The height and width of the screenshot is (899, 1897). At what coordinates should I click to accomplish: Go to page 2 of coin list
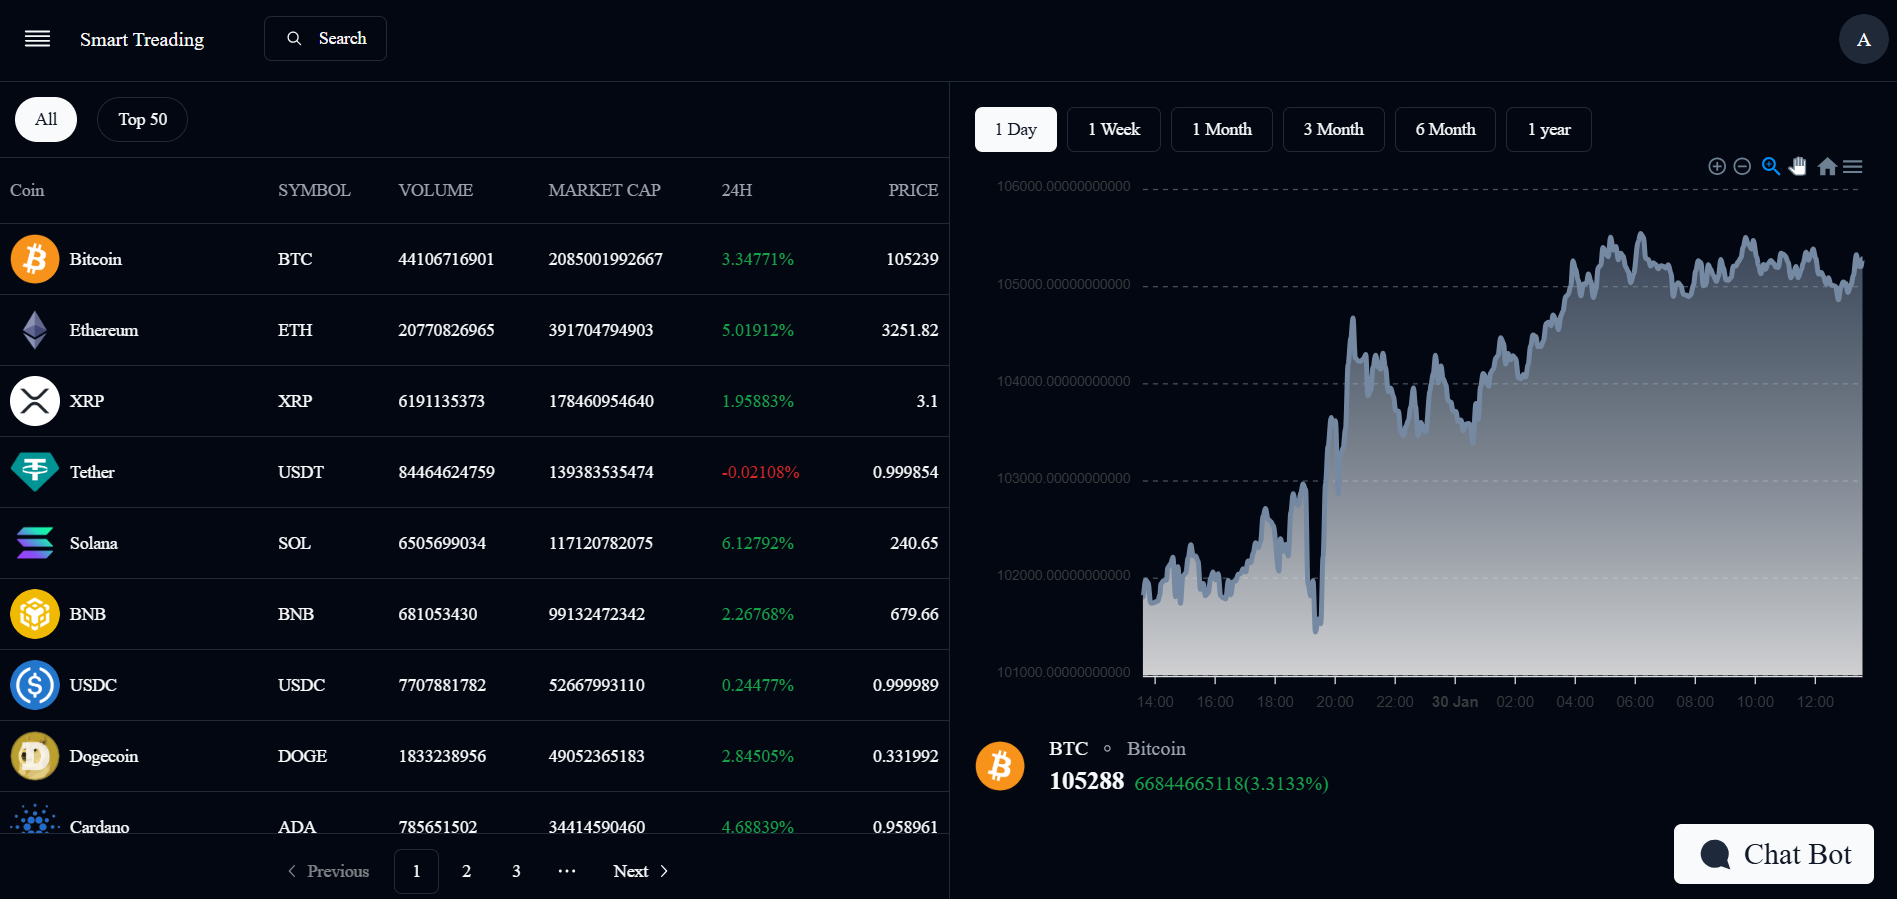click(466, 871)
